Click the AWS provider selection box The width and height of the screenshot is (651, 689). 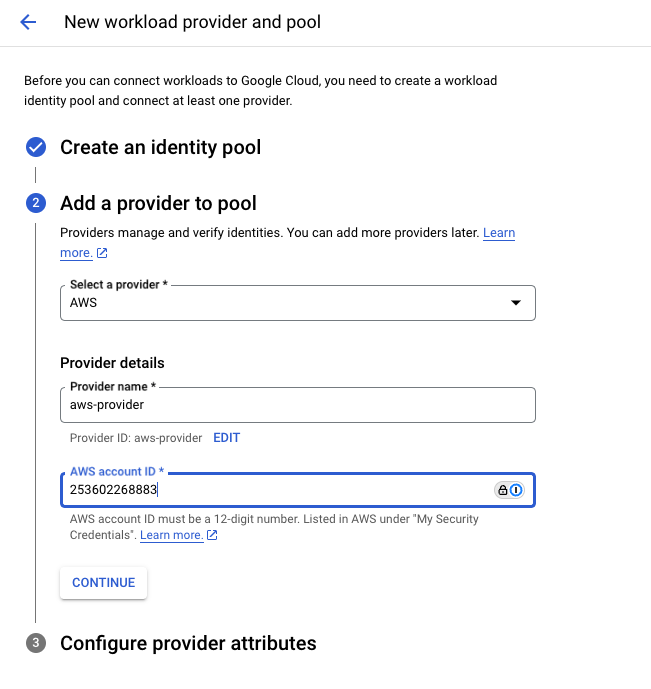280,303
